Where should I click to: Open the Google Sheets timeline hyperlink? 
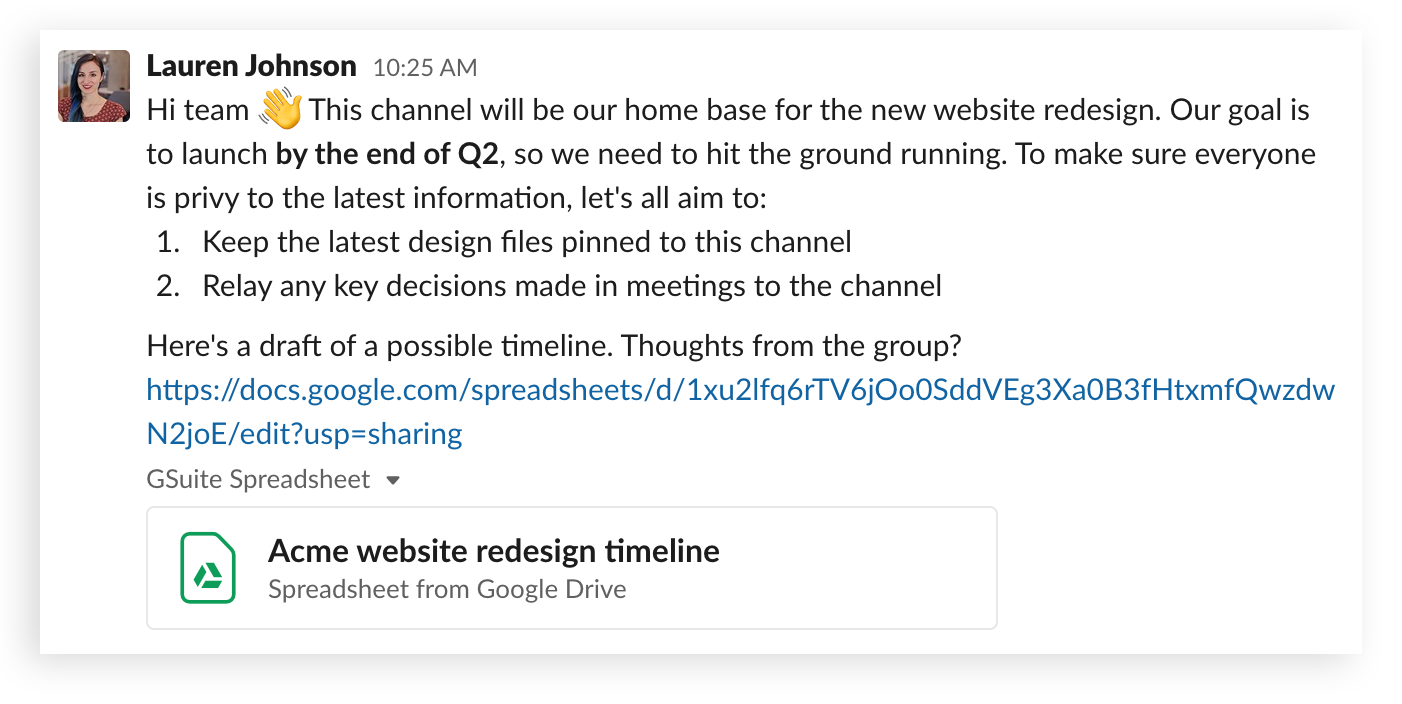(x=740, y=390)
